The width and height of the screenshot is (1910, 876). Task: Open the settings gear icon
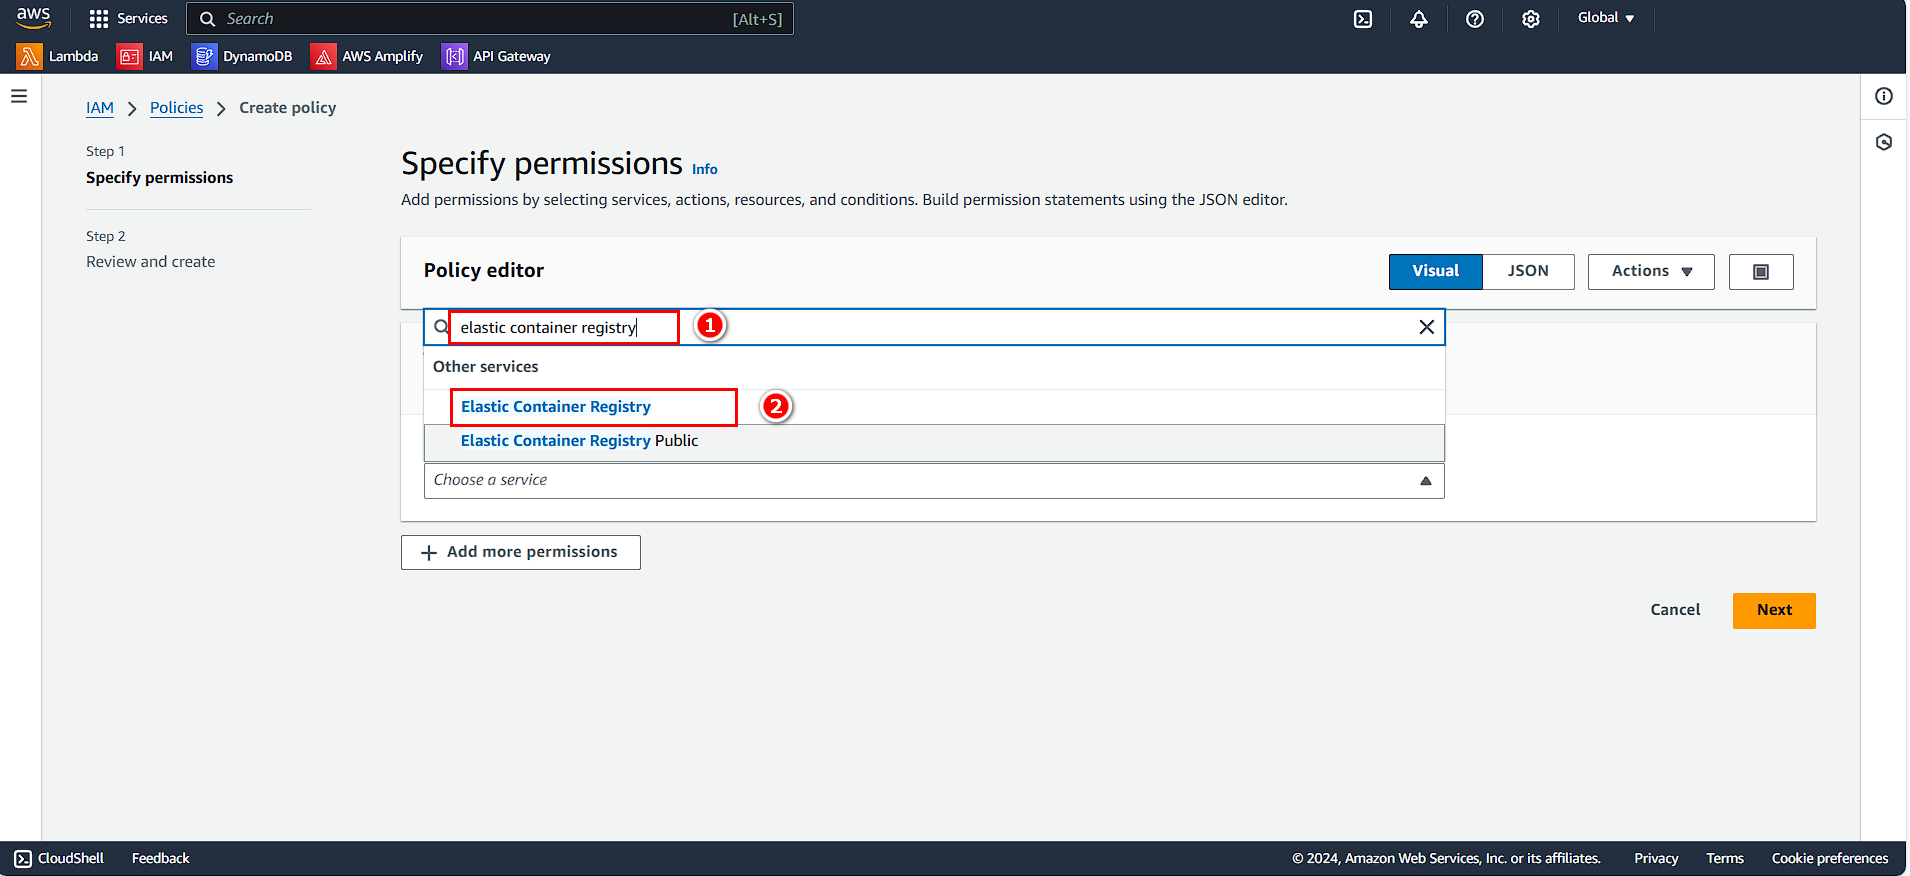click(1531, 19)
